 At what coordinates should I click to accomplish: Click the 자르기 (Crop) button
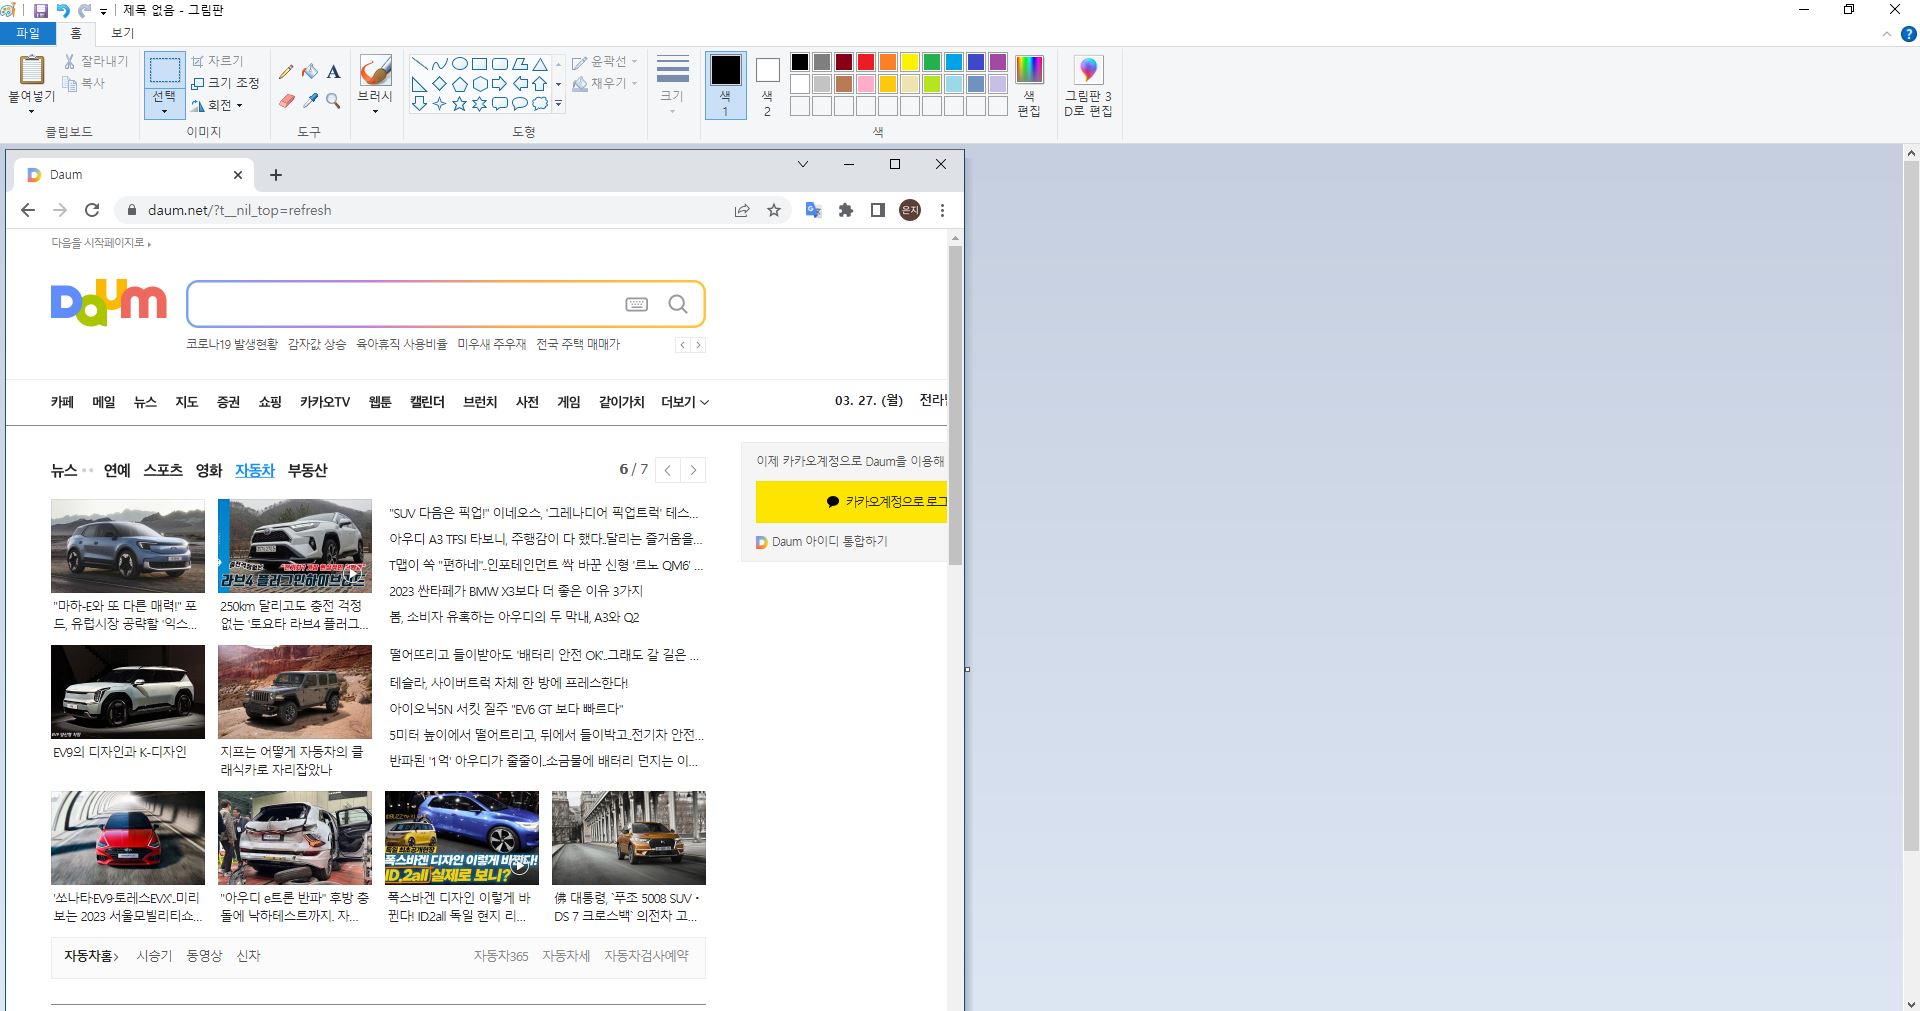click(x=217, y=61)
